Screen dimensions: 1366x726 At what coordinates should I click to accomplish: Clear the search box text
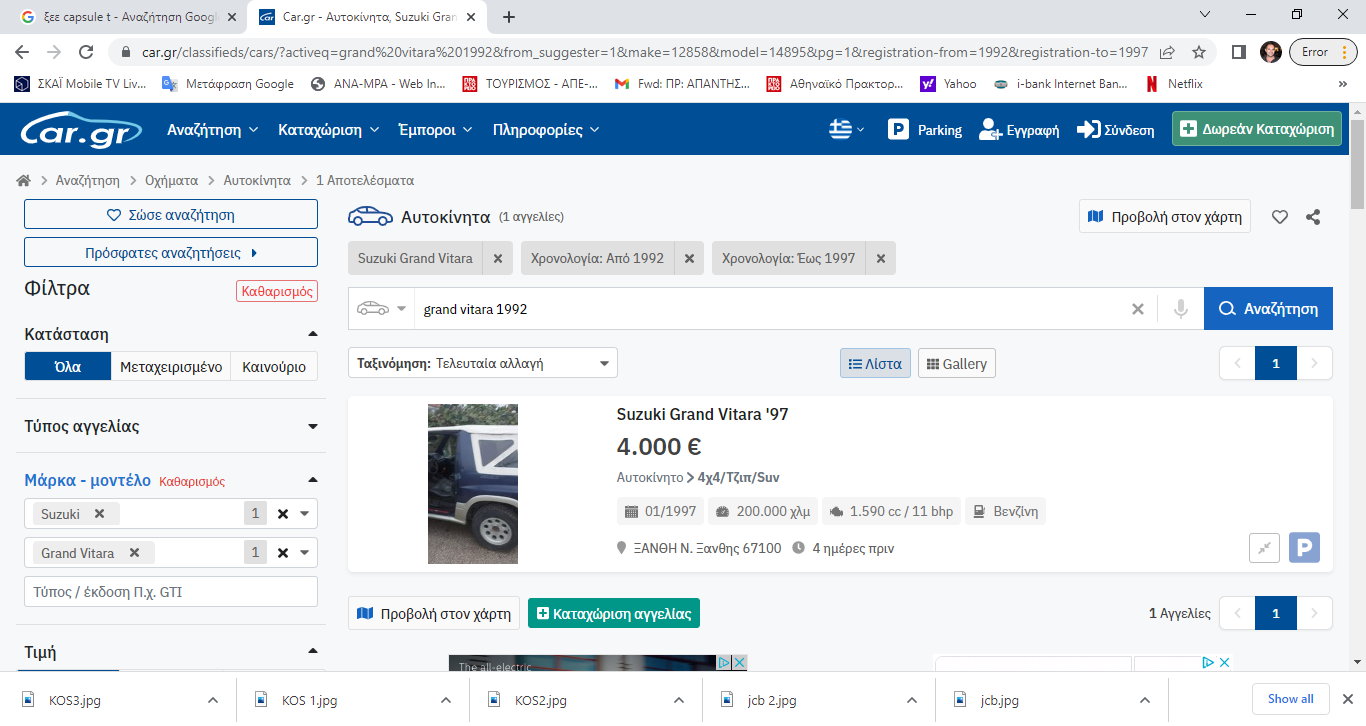(1137, 309)
